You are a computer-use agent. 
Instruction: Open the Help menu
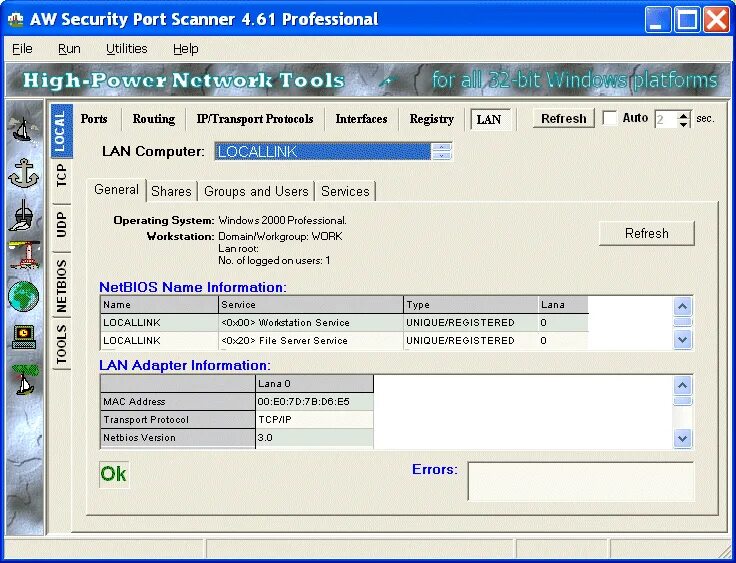point(185,49)
